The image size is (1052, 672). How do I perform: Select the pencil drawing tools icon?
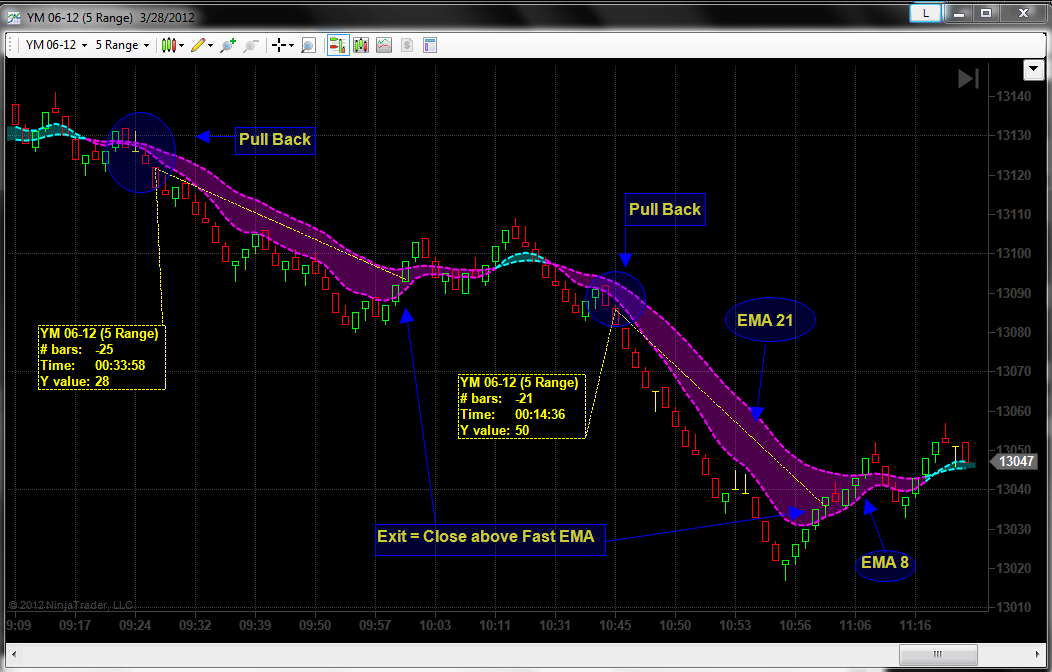coord(199,45)
